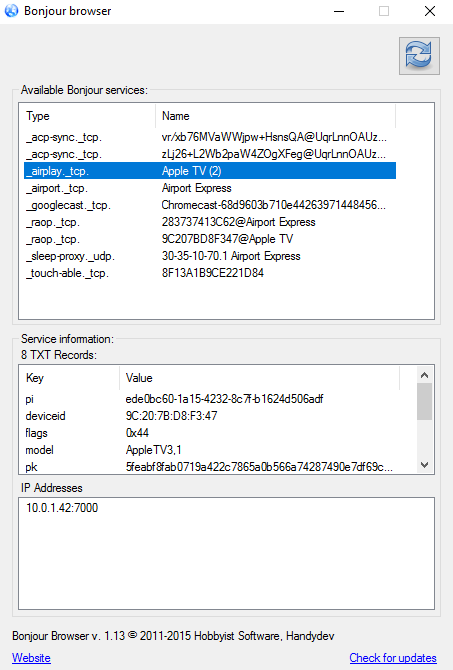Pick the _sleep-proxy._udp service row

click(x=210, y=256)
